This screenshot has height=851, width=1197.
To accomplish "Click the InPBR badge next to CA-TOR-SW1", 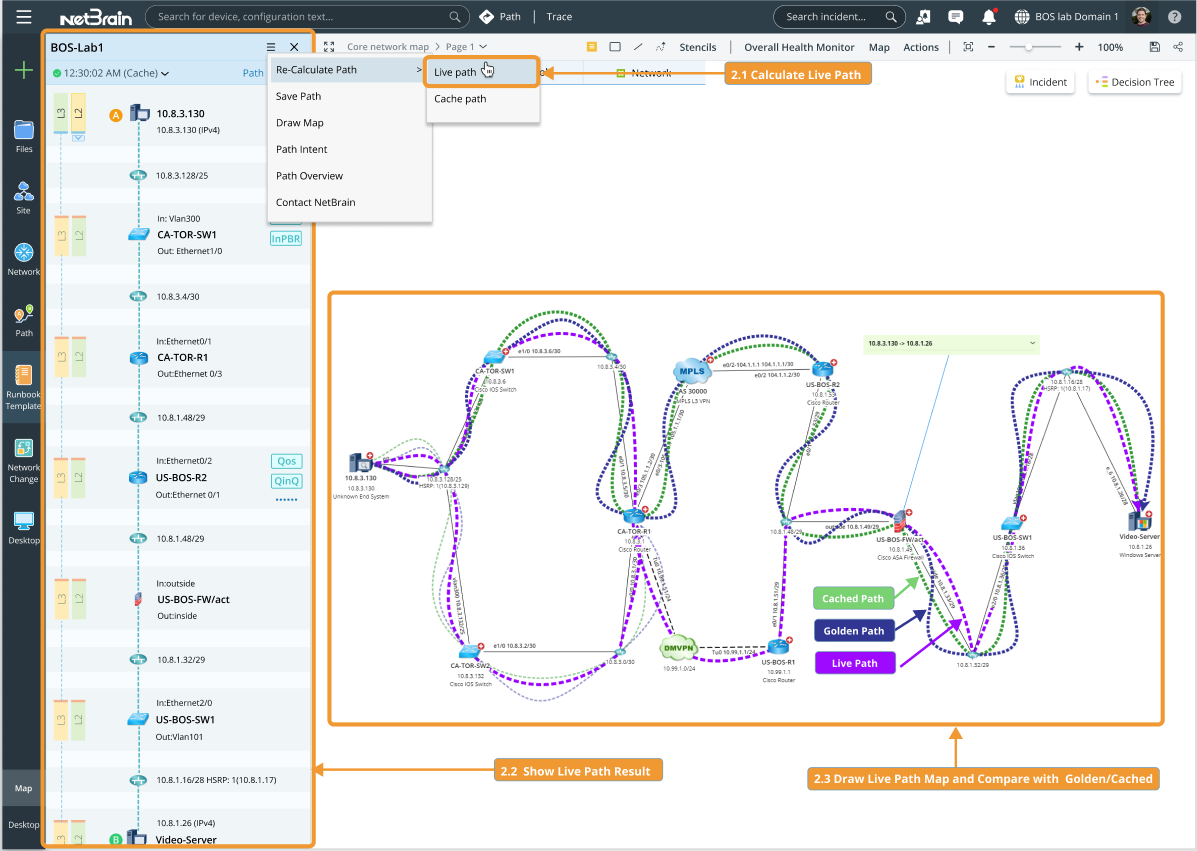I will coord(285,238).
